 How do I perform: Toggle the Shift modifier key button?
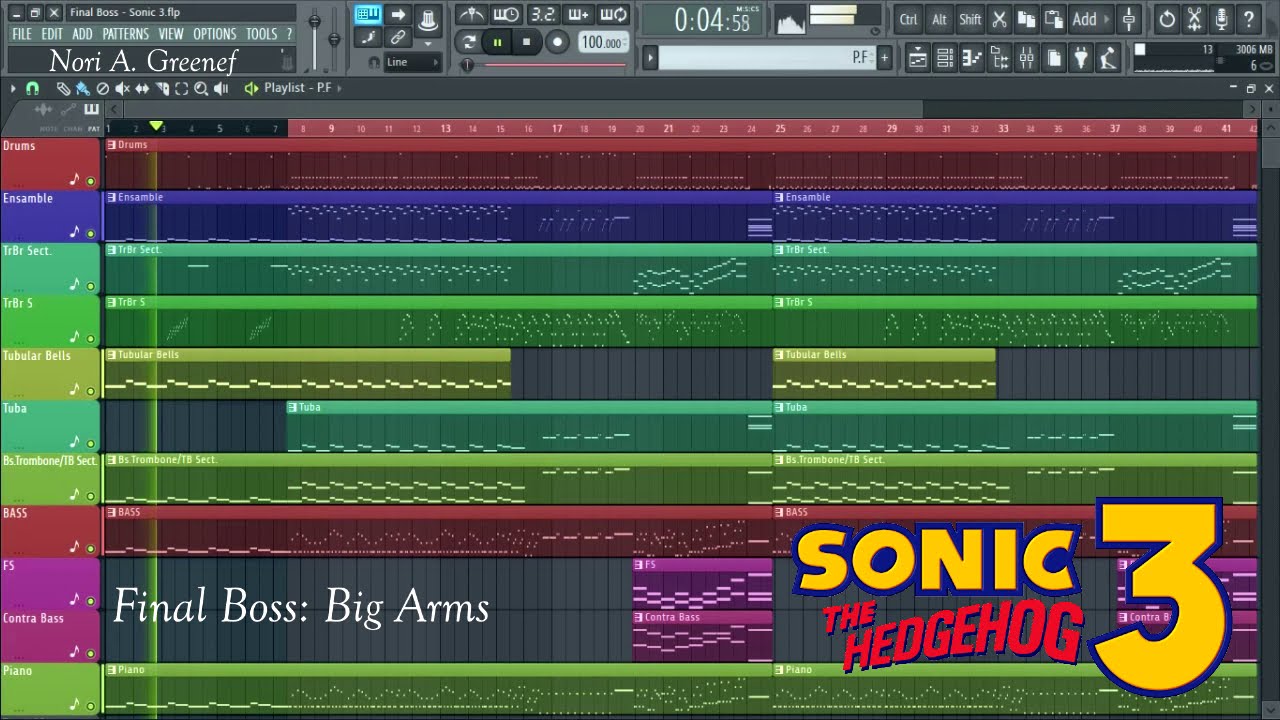(970, 19)
